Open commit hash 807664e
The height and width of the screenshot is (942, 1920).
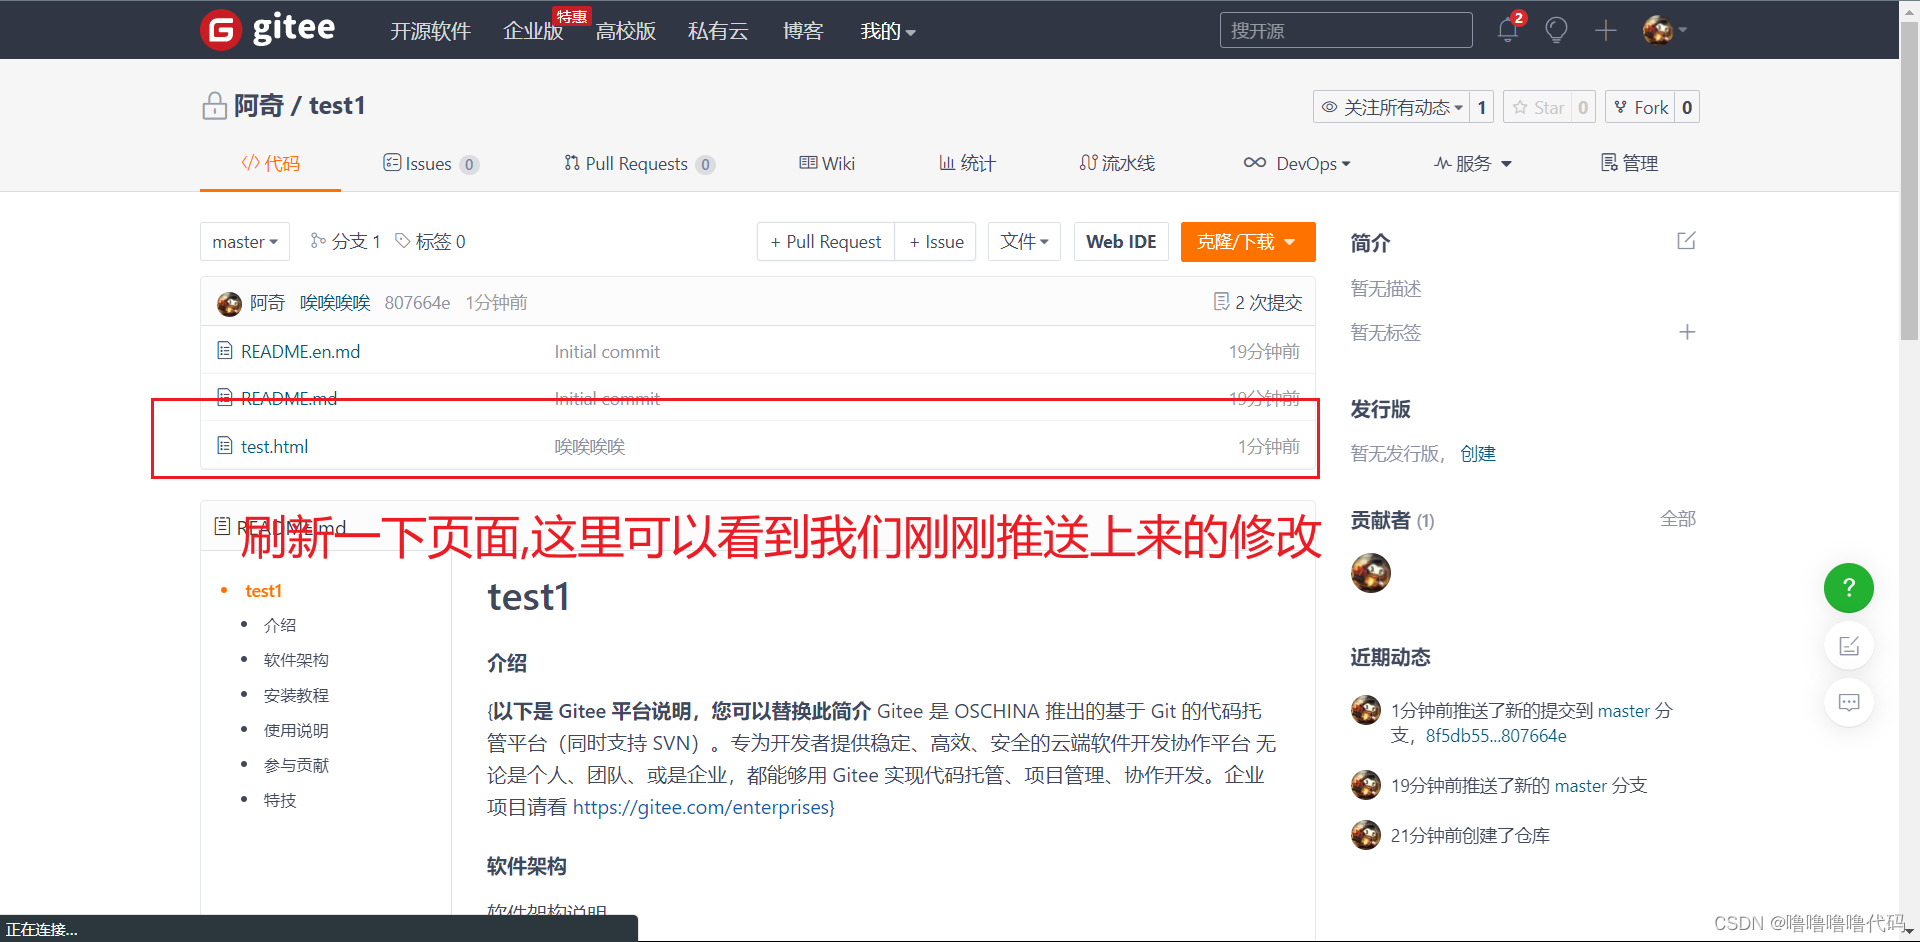click(417, 302)
